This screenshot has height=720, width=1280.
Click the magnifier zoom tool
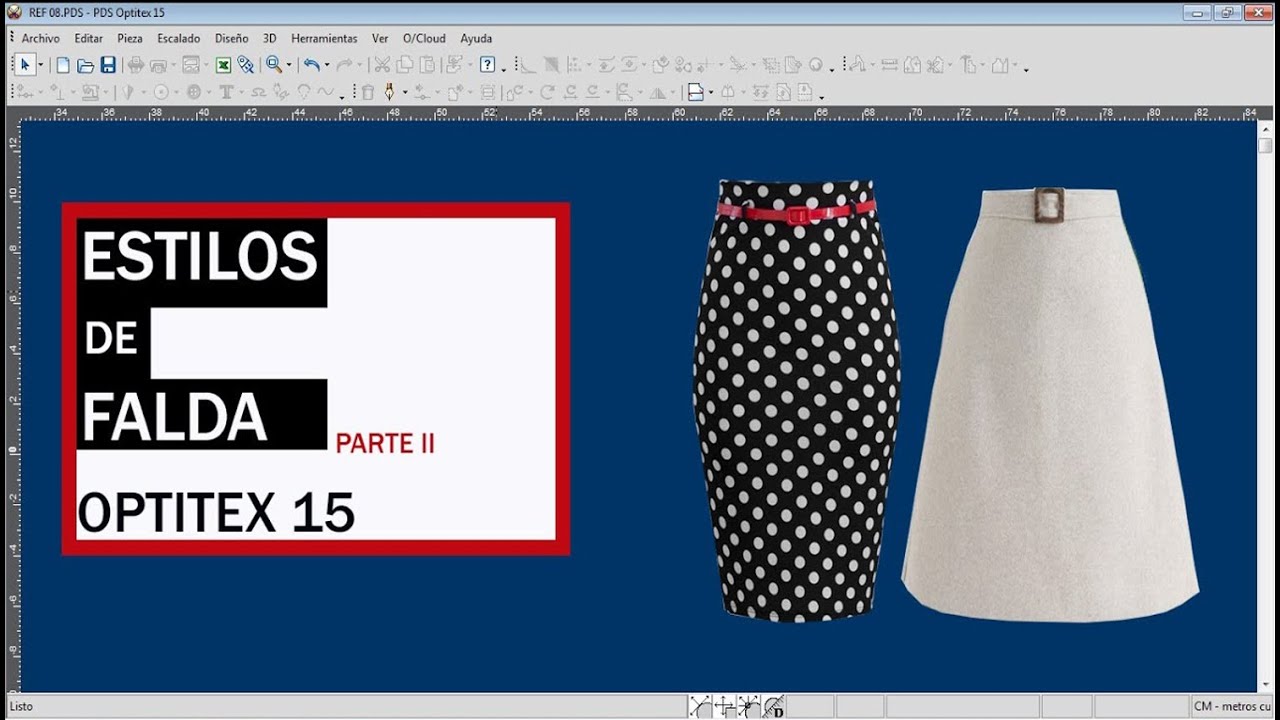pos(273,65)
